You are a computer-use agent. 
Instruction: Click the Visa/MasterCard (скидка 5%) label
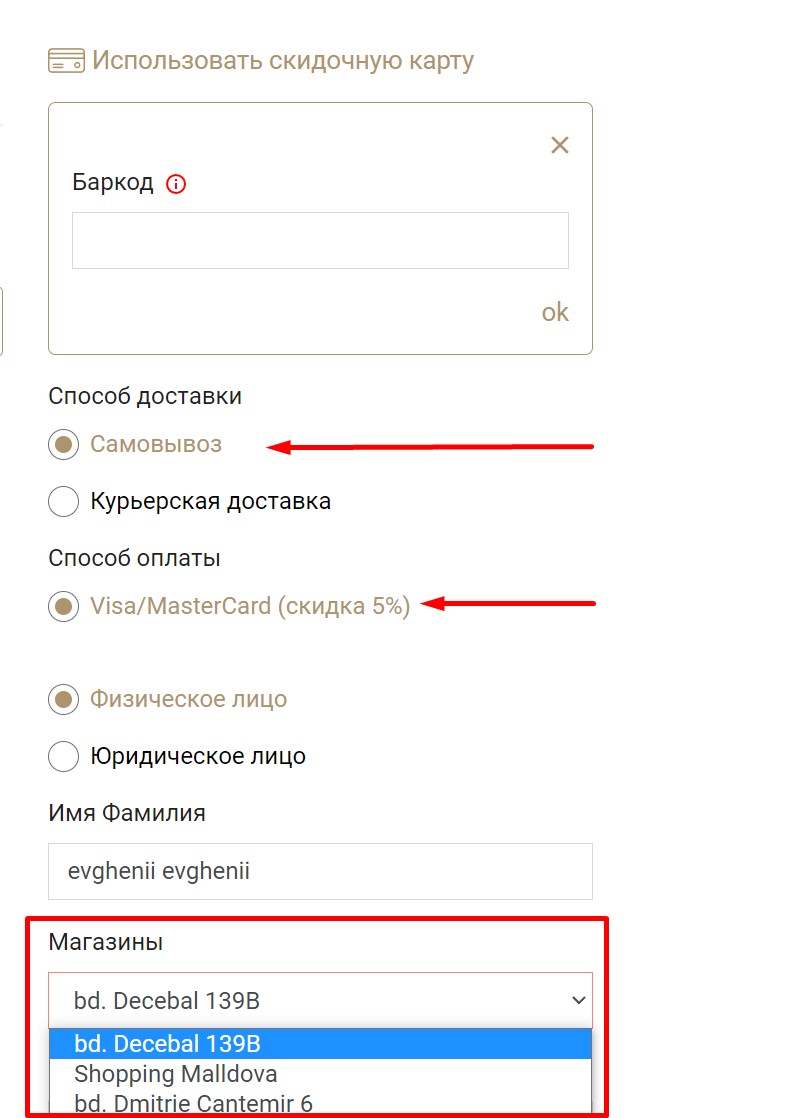(250, 606)
